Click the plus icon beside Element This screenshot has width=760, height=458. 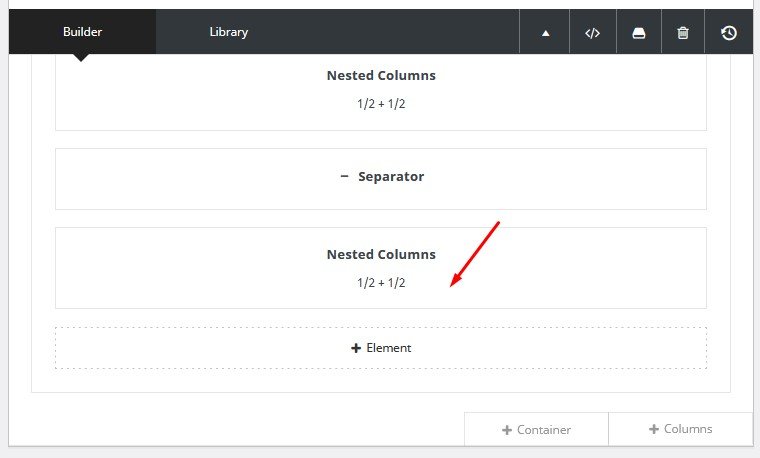pos(356,348)
